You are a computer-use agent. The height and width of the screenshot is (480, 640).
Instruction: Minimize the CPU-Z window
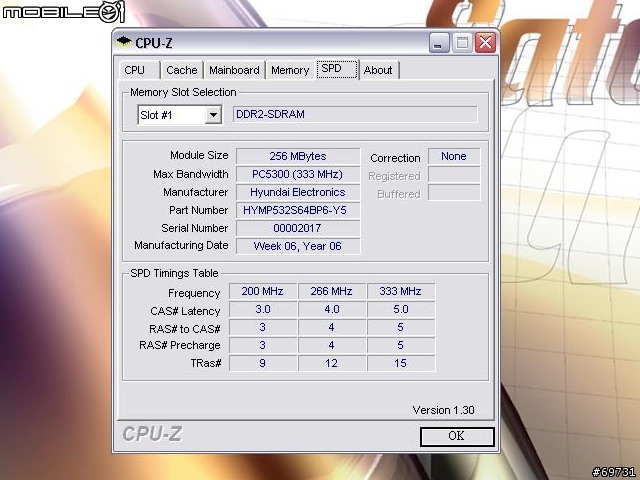point(439,42)
